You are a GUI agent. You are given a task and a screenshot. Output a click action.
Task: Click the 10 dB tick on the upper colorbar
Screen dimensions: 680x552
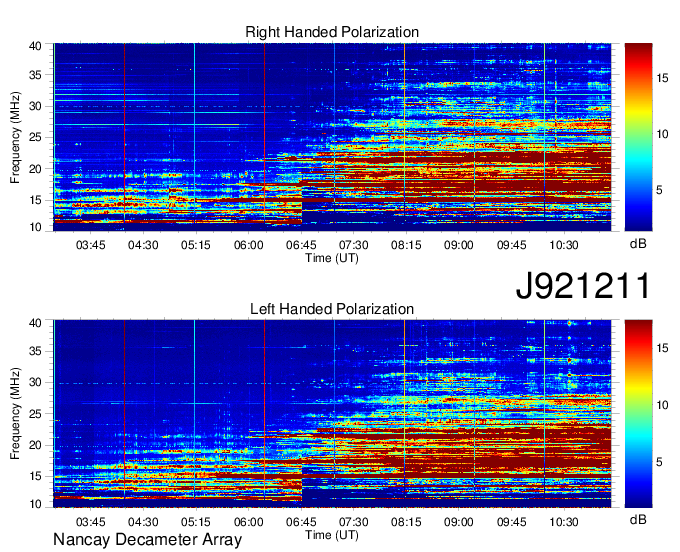pos(662,134)
